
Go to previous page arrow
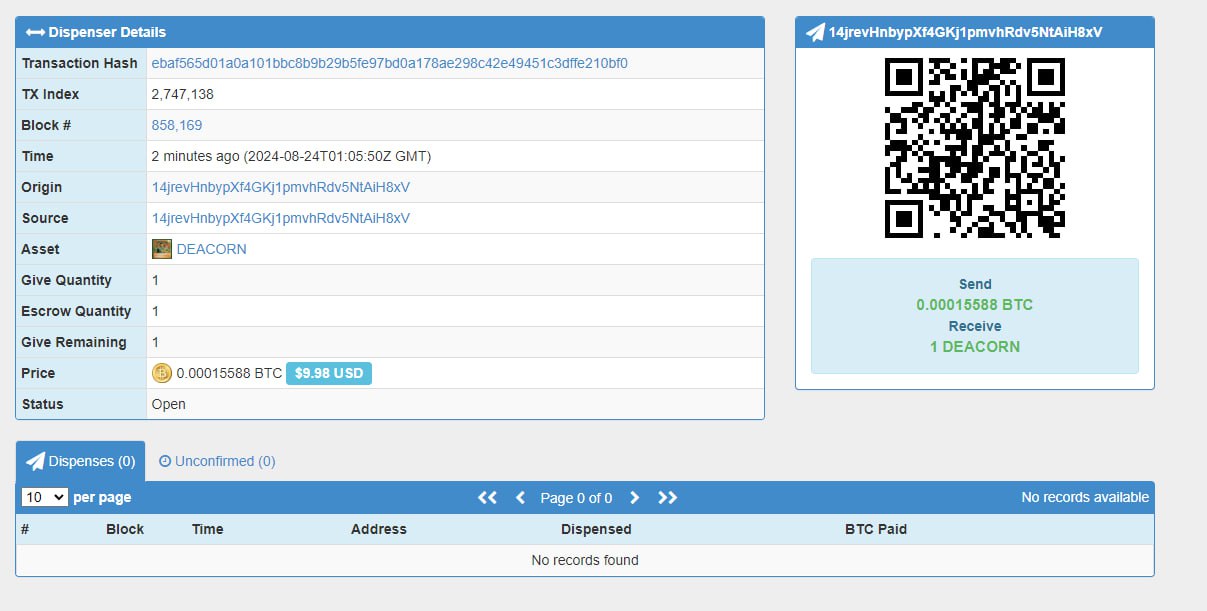(520, 497)
